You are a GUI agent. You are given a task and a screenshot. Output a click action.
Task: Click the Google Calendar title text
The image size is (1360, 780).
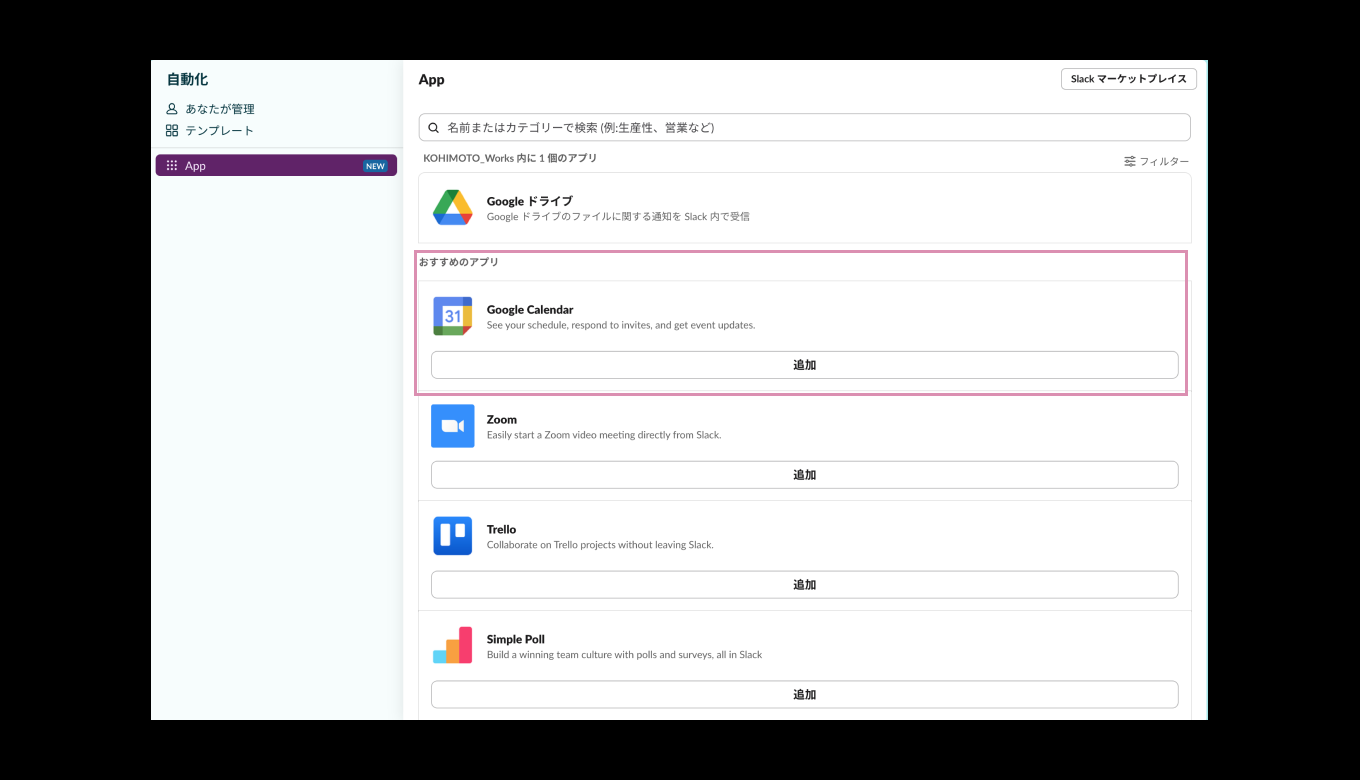pyautogui.click(x=530, y=310)
